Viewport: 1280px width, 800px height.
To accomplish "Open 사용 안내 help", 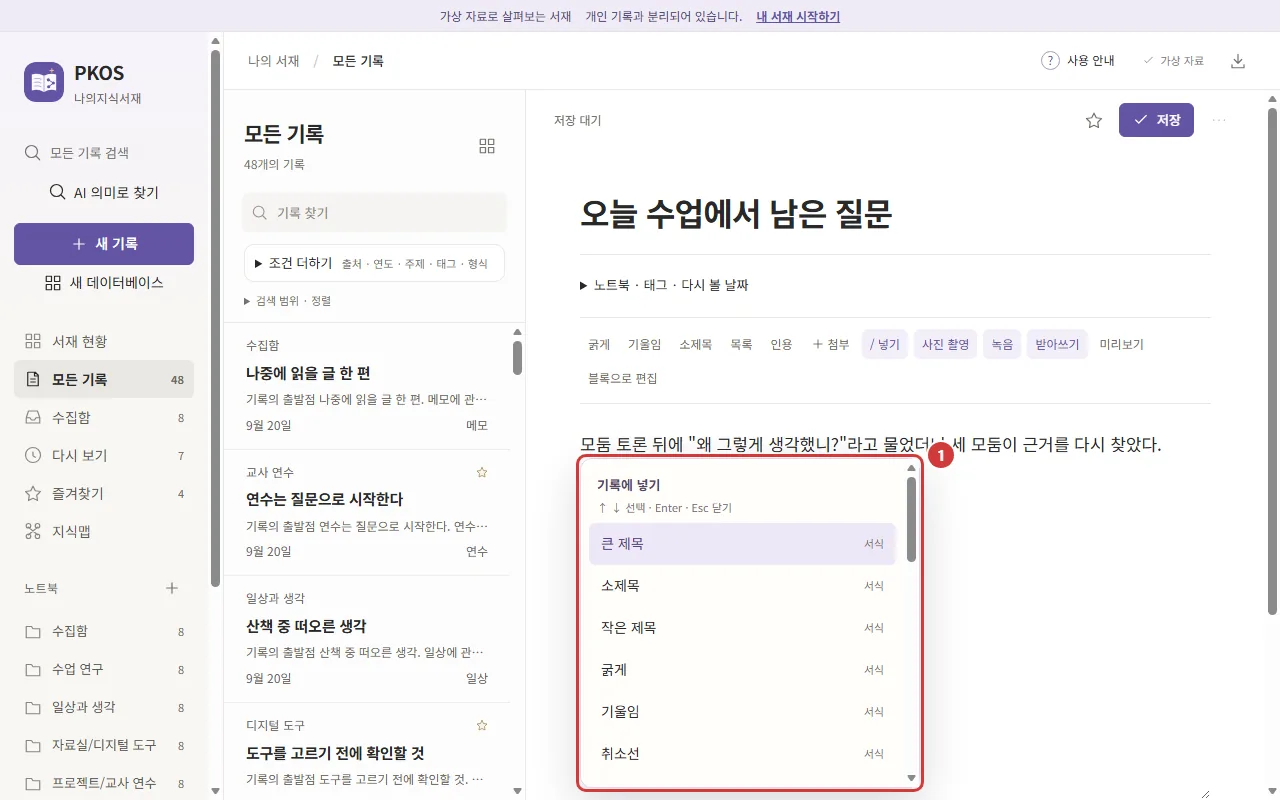I will pos(1078,61).
